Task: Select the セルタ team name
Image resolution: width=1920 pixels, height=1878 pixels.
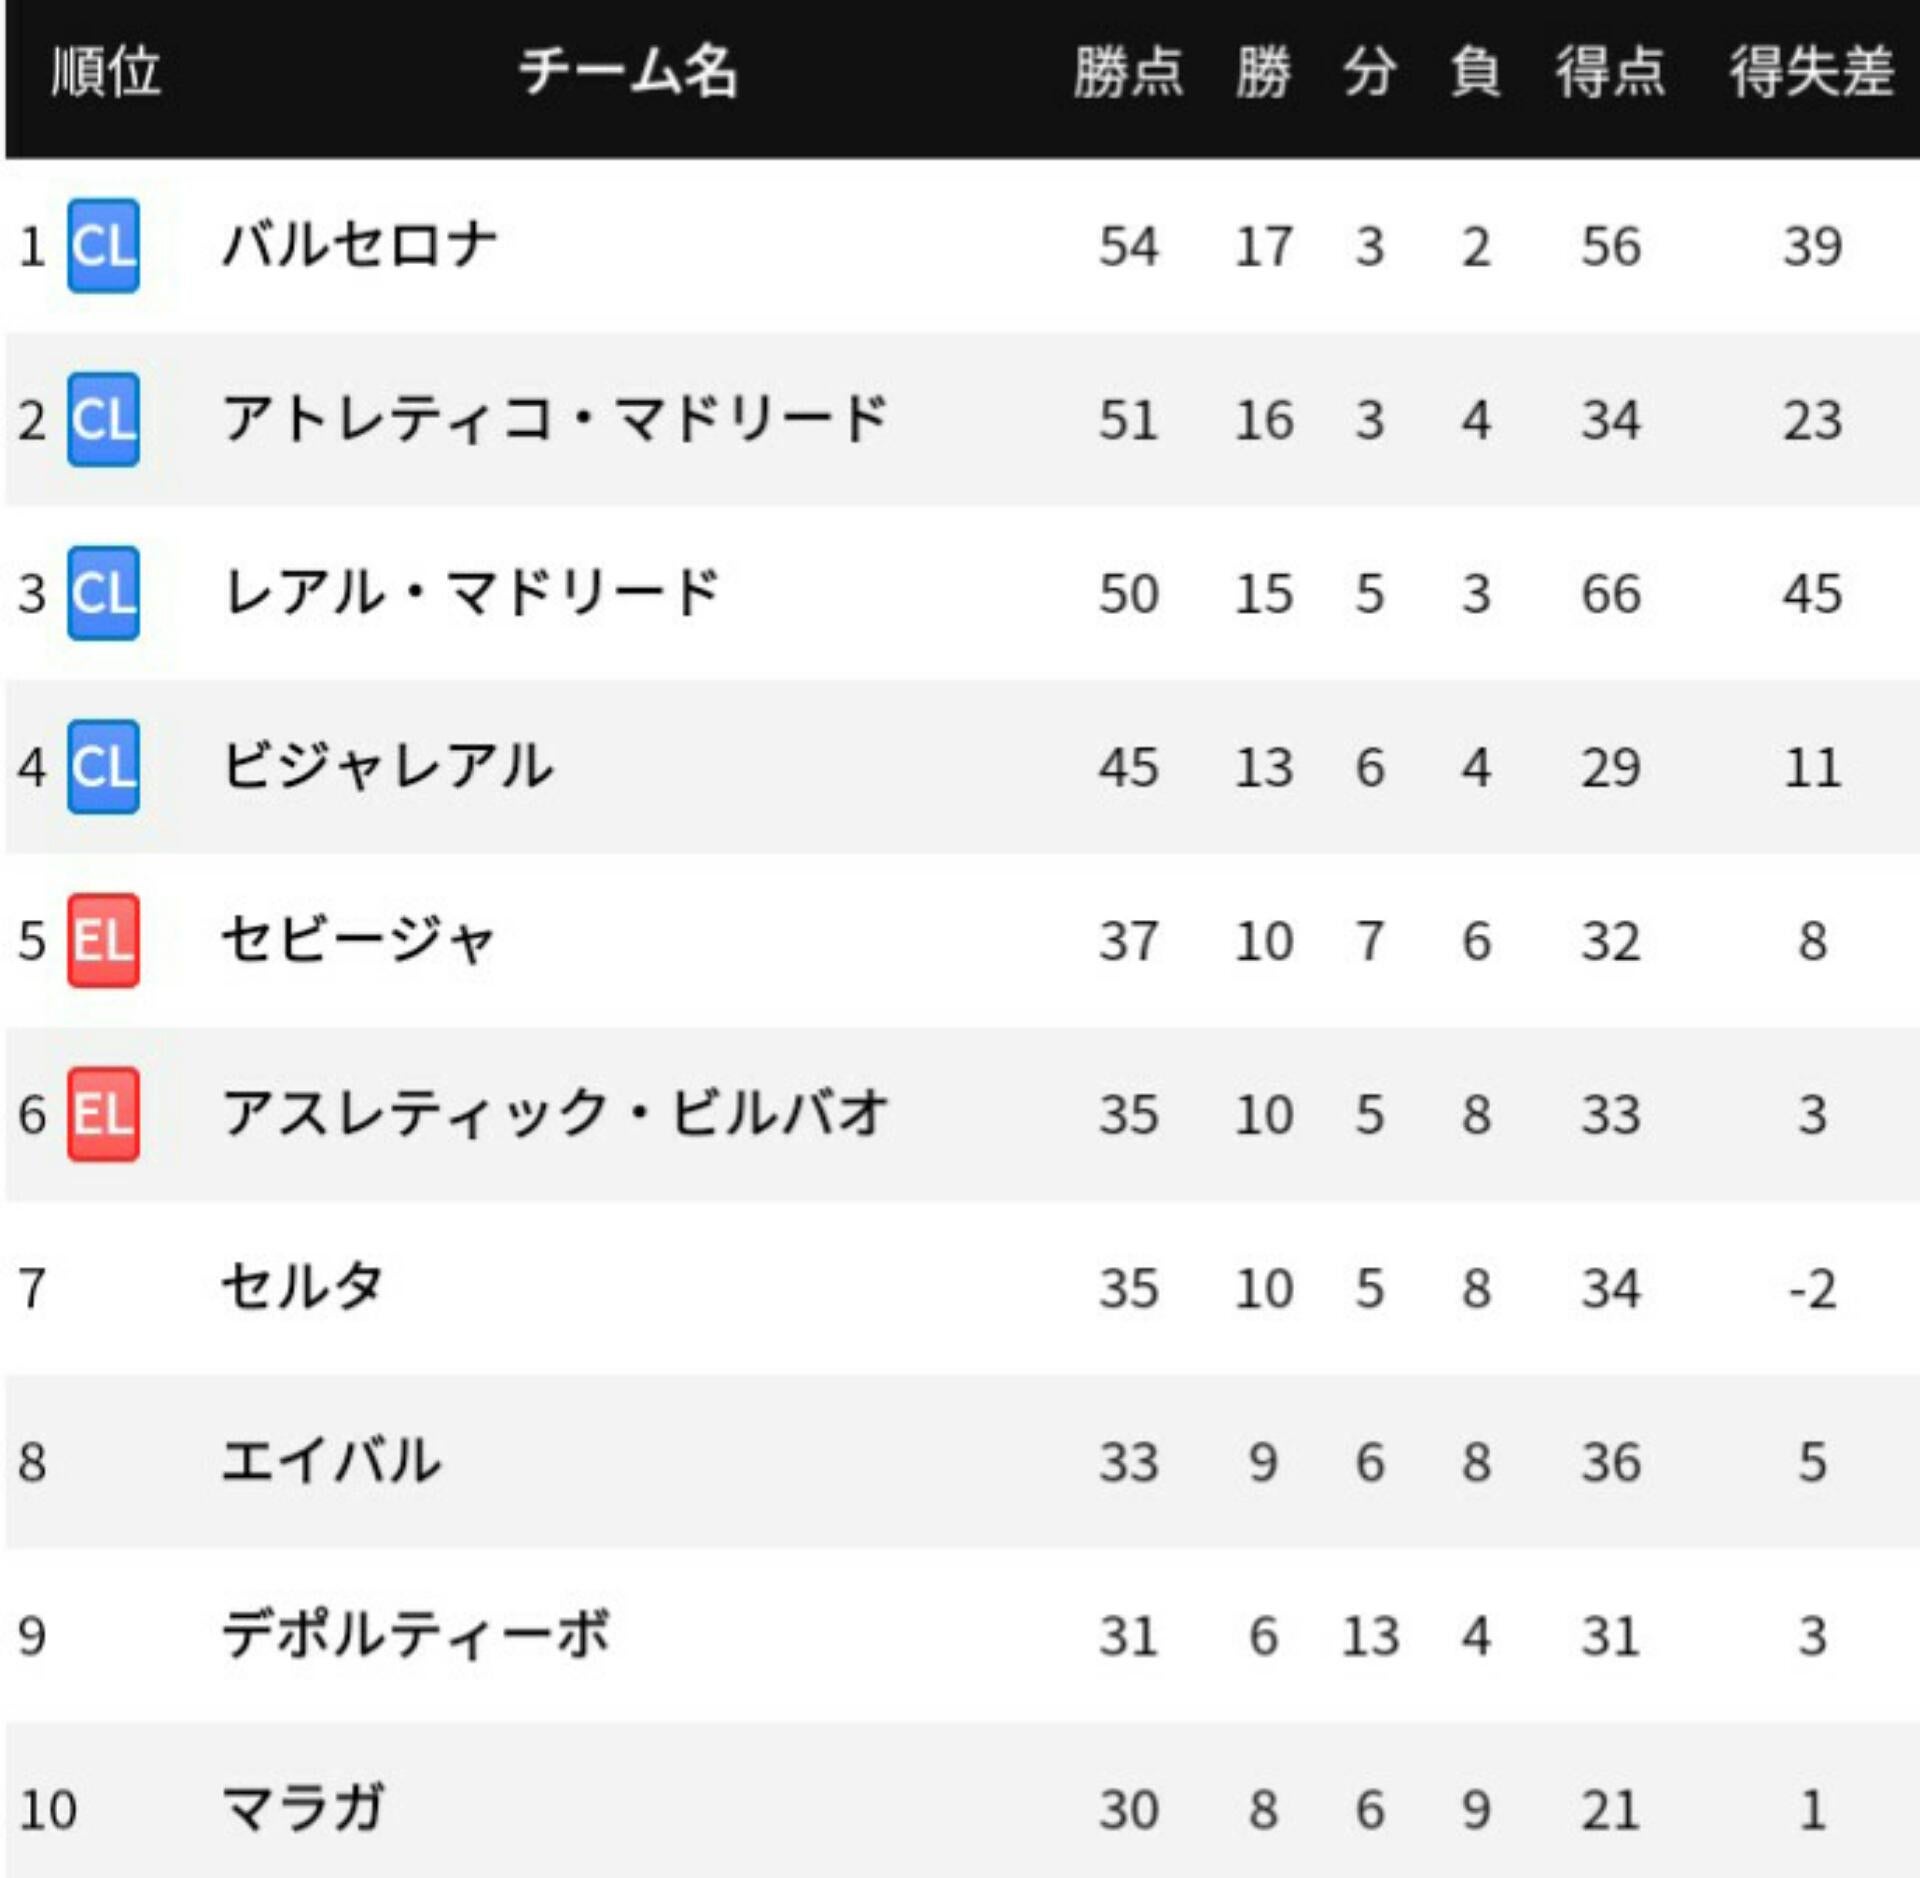Action: coord(302,1288)
